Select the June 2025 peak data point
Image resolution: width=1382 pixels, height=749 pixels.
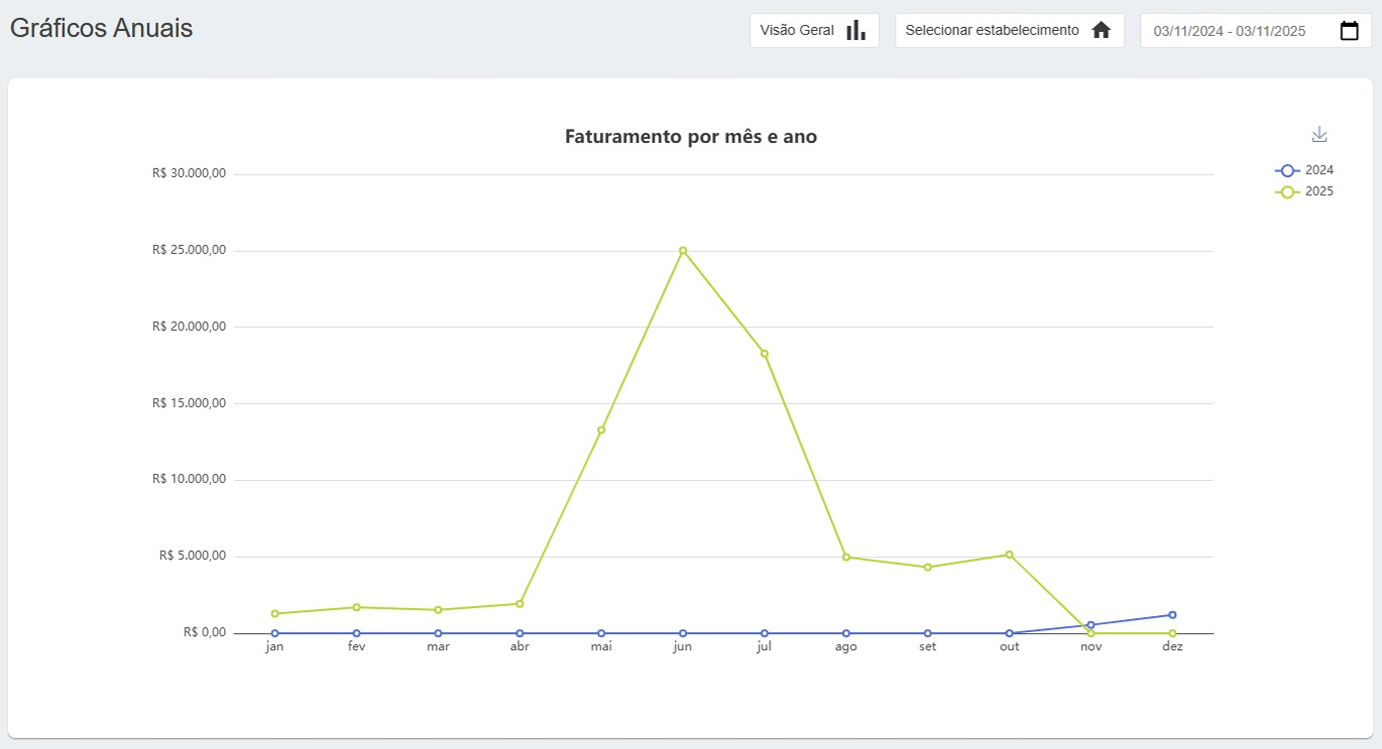(683, 250)
